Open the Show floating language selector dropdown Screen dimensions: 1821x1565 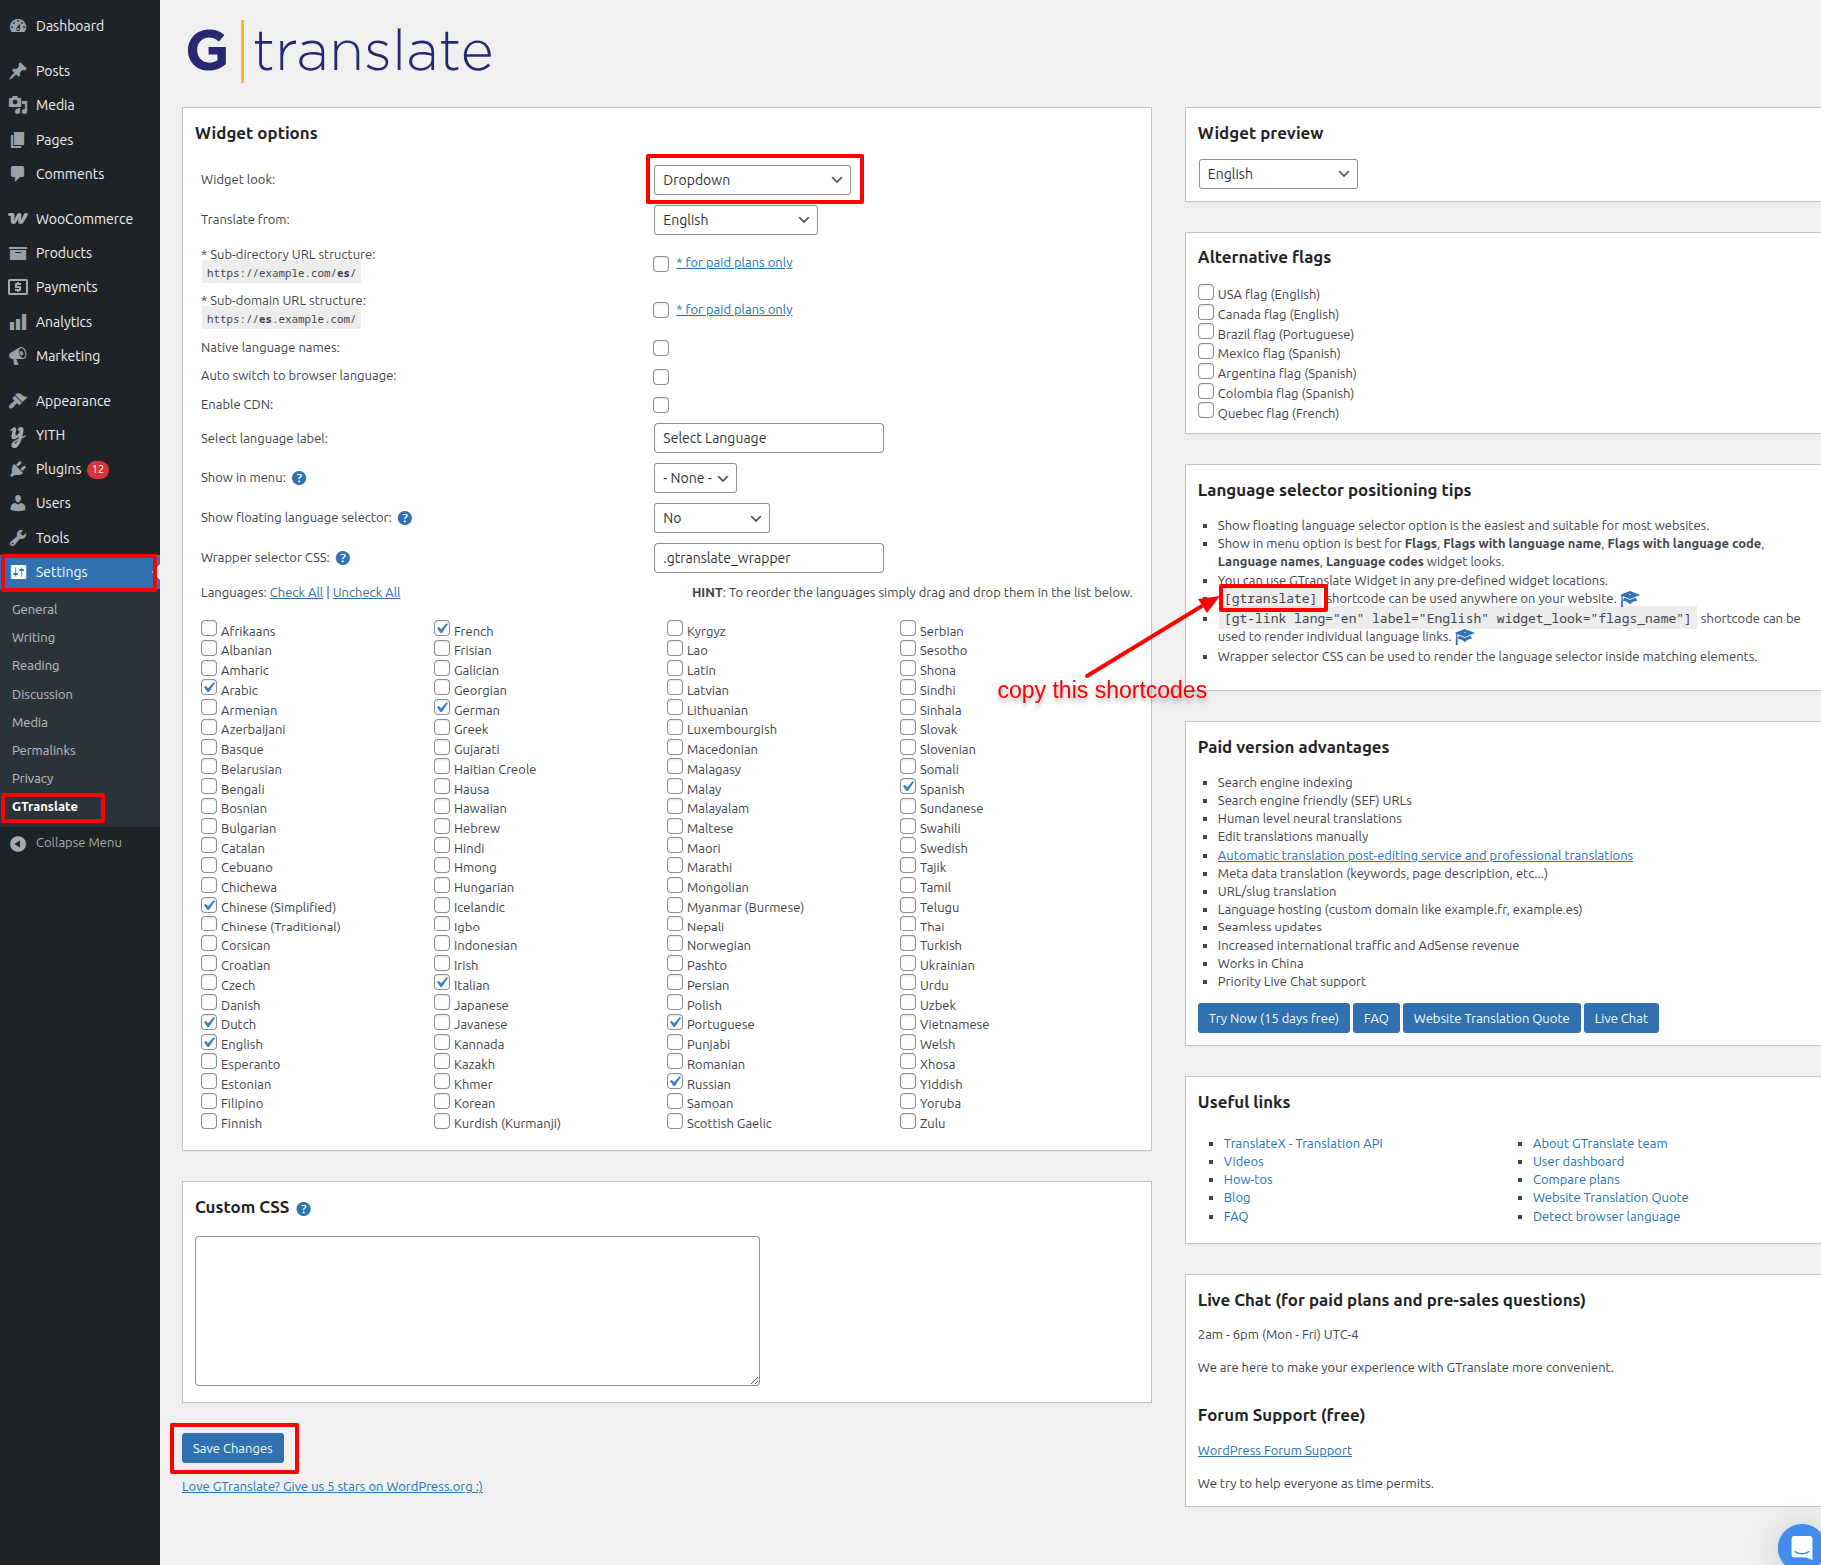[711, 518]
